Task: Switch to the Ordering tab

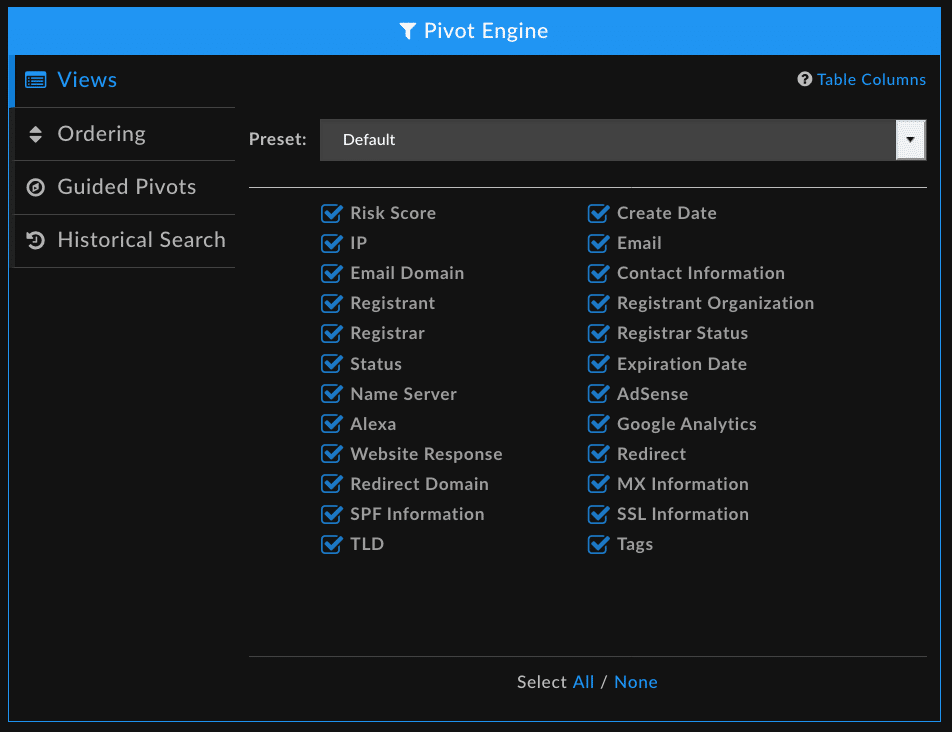Action: coord(101,134)
